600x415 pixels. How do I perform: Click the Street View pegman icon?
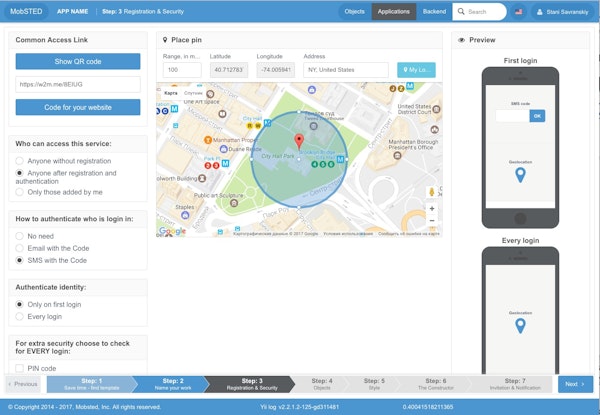[x=432, y=192]
